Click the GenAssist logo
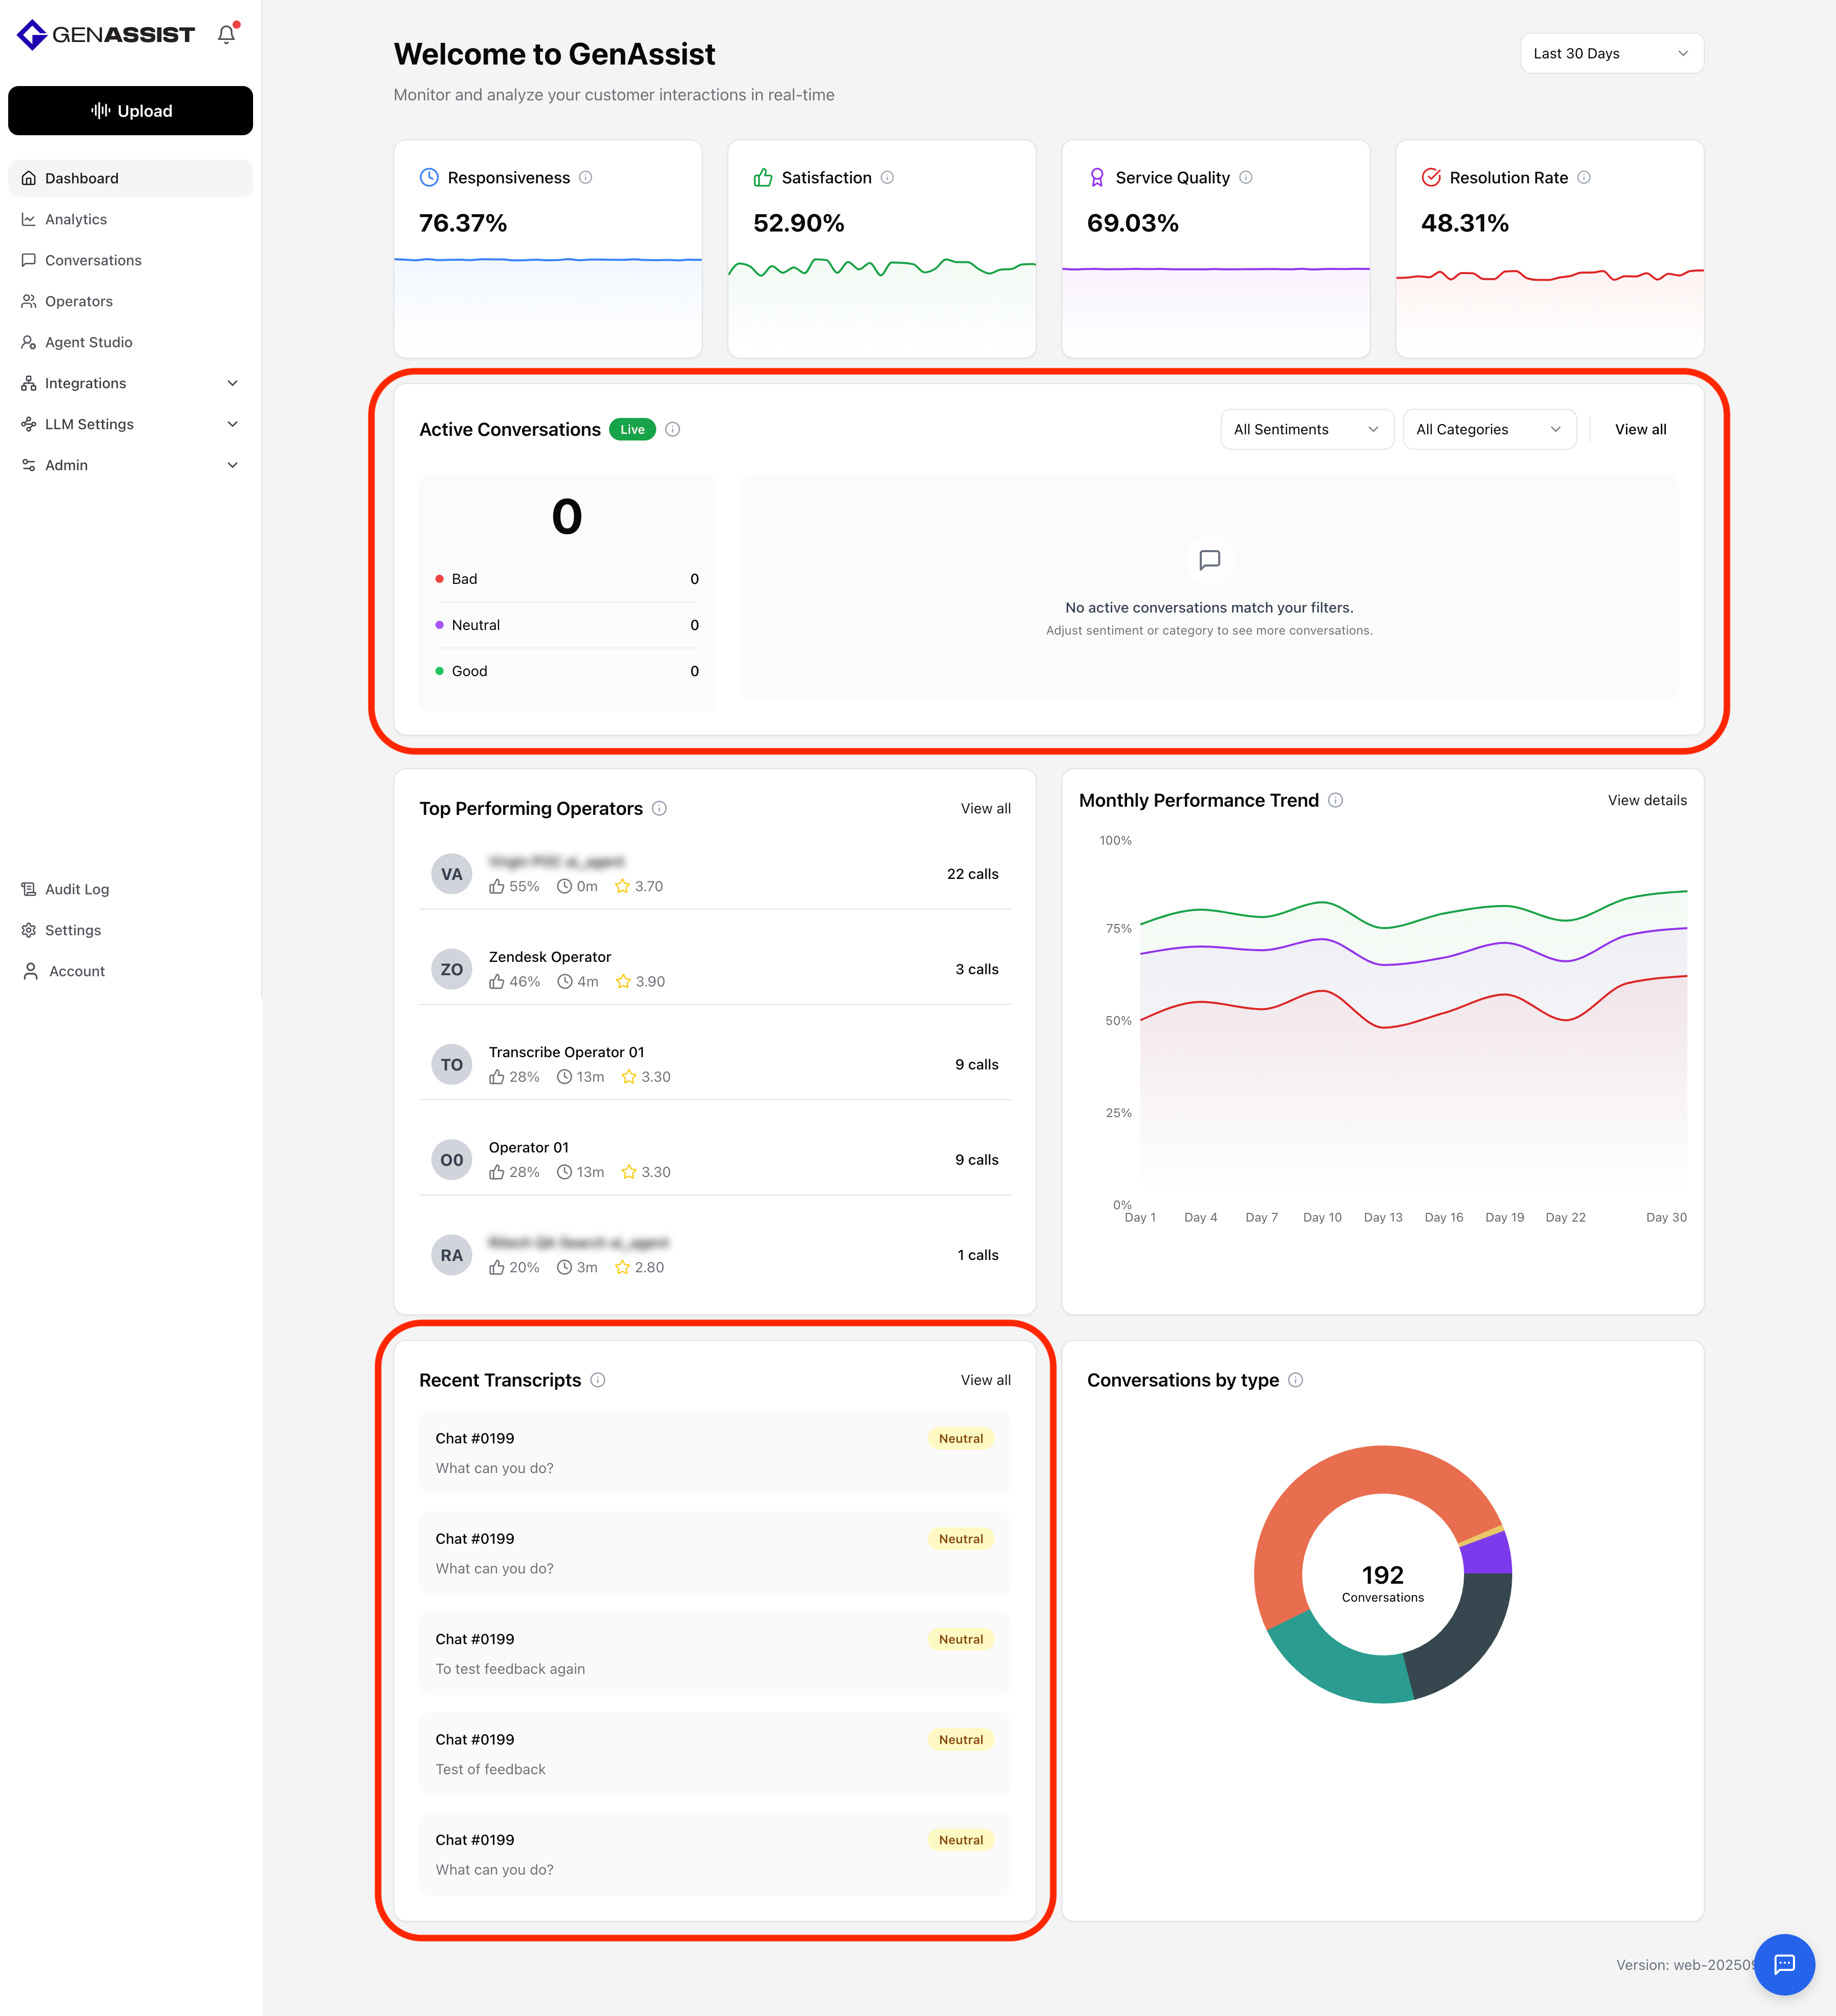 [106, 34]
